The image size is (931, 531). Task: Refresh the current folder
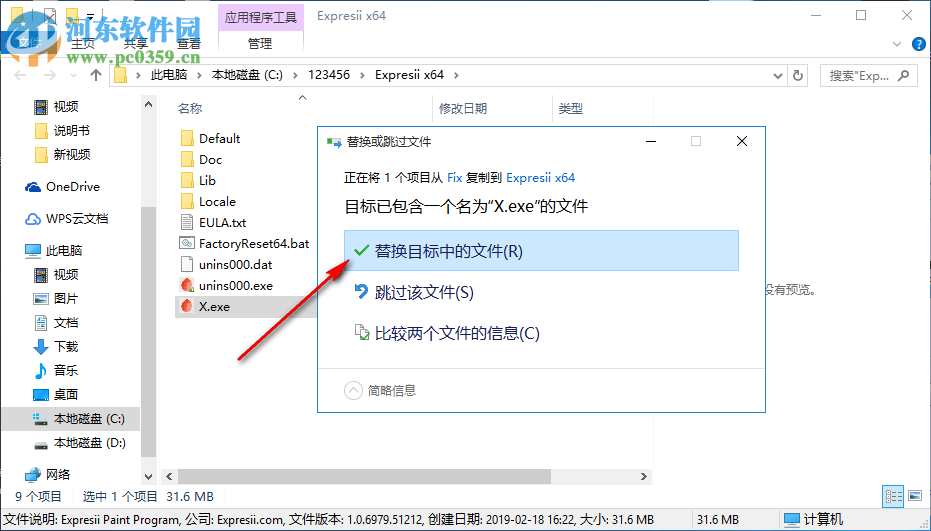click(x=798, y=75)
